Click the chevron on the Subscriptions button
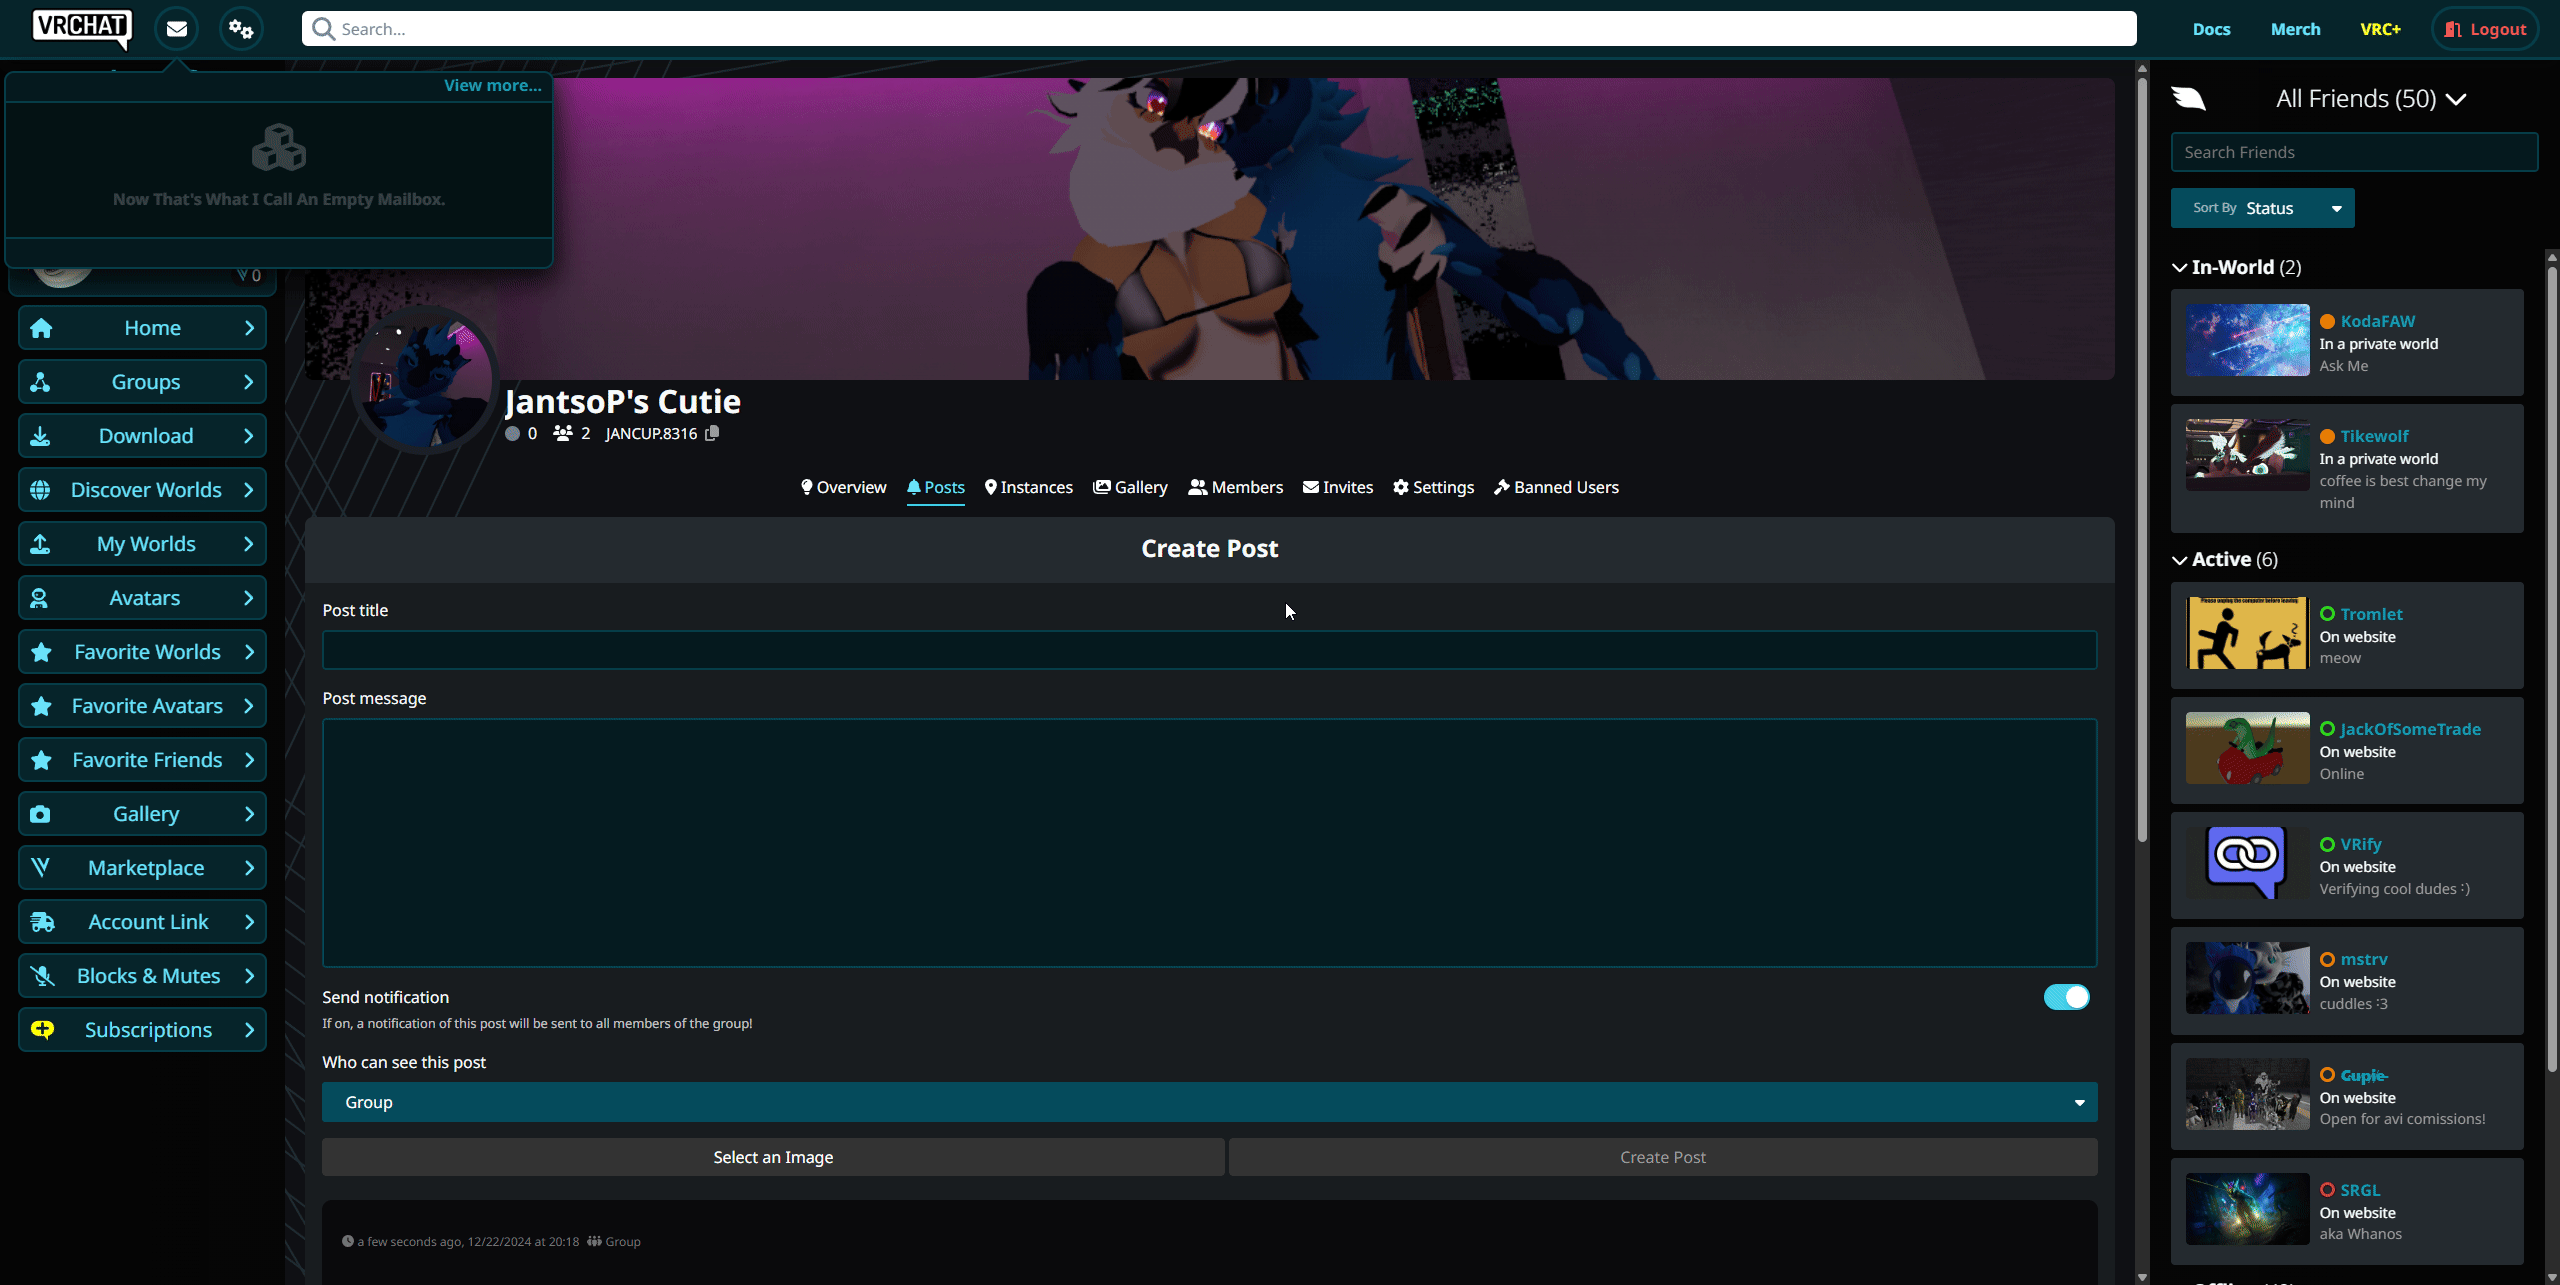2560x1285 pixels. [x=249, y=1030]
